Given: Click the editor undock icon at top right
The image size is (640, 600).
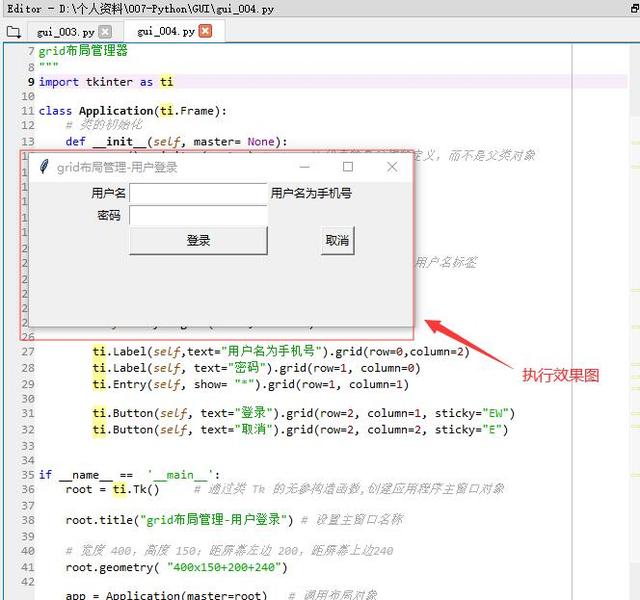Looking at the screenshot, I should click(635, 8).
